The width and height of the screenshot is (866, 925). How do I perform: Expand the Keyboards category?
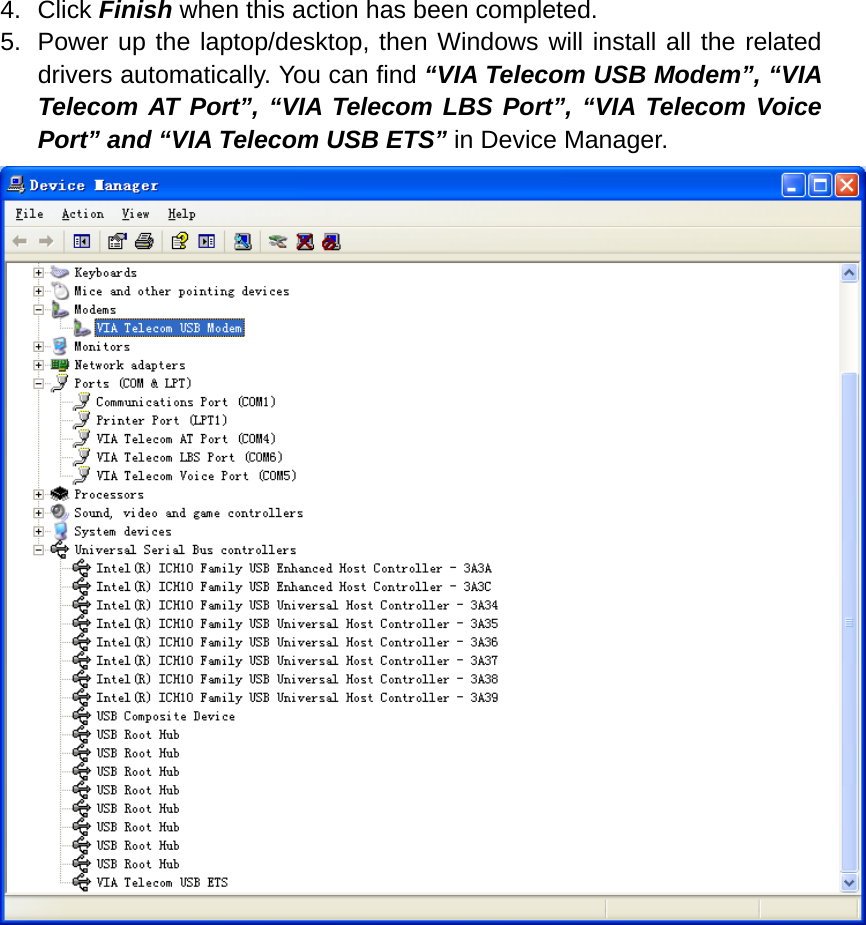click(38, 272)
